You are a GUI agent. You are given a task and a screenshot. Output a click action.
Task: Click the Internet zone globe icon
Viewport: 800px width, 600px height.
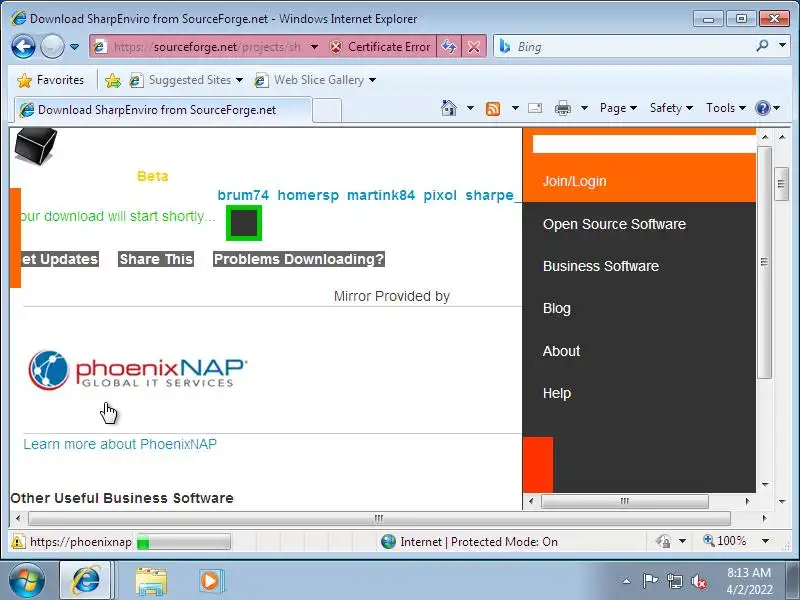click(x=388, y=541)
